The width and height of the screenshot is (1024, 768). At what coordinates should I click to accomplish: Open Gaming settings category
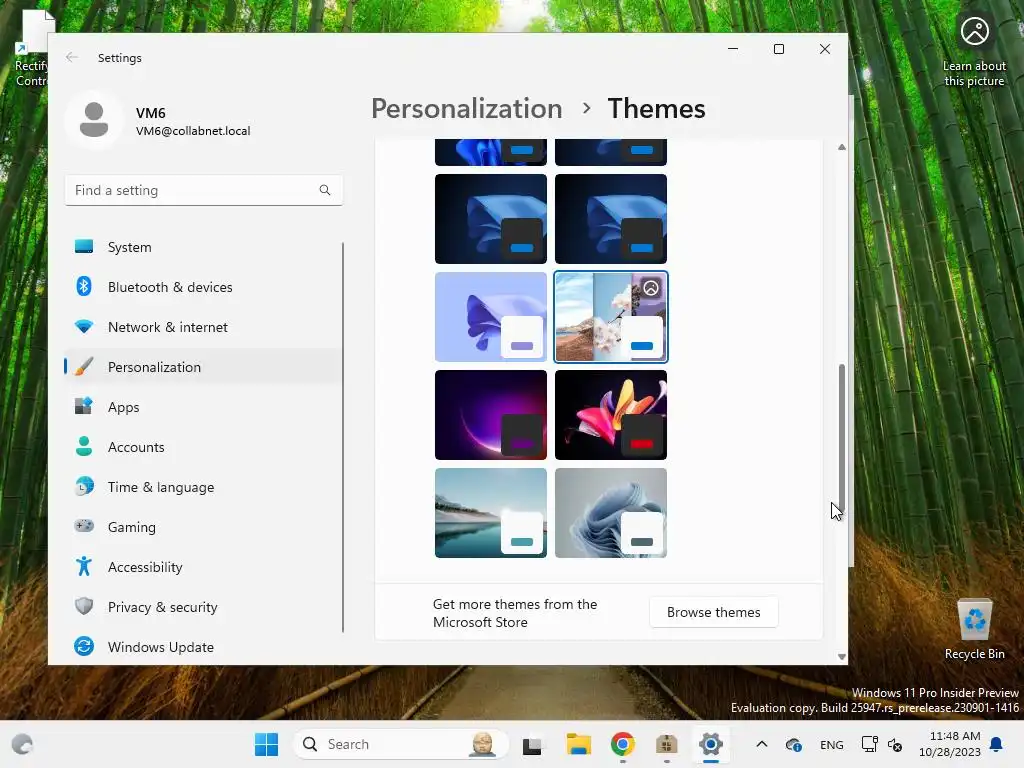202,526
